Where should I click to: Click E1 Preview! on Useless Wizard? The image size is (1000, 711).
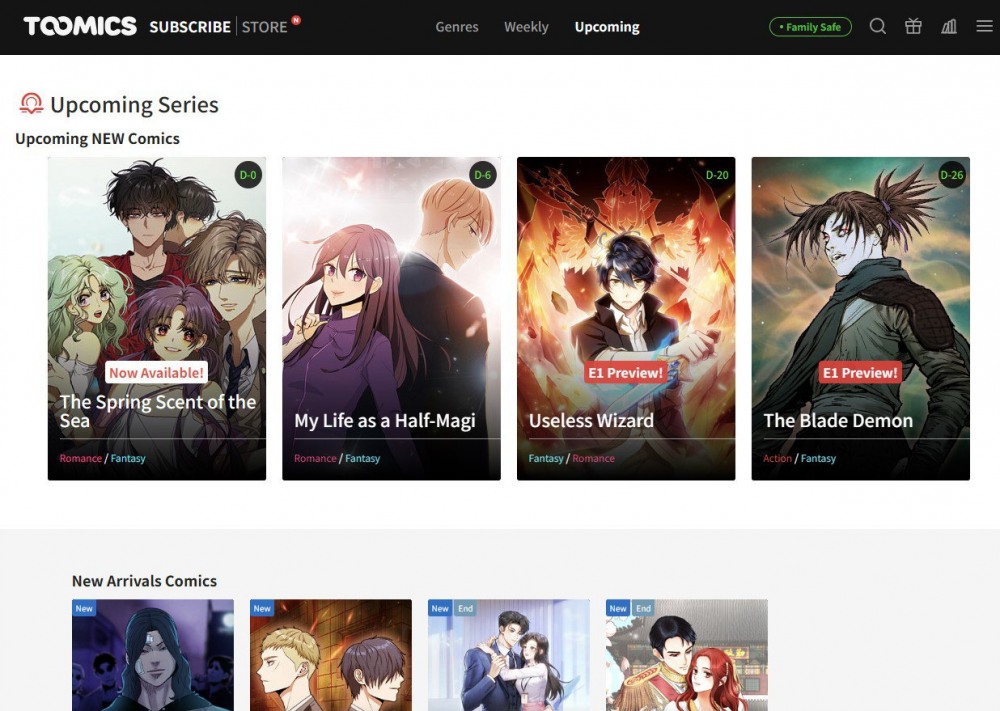pyautogui.click(x=625, y=372)
